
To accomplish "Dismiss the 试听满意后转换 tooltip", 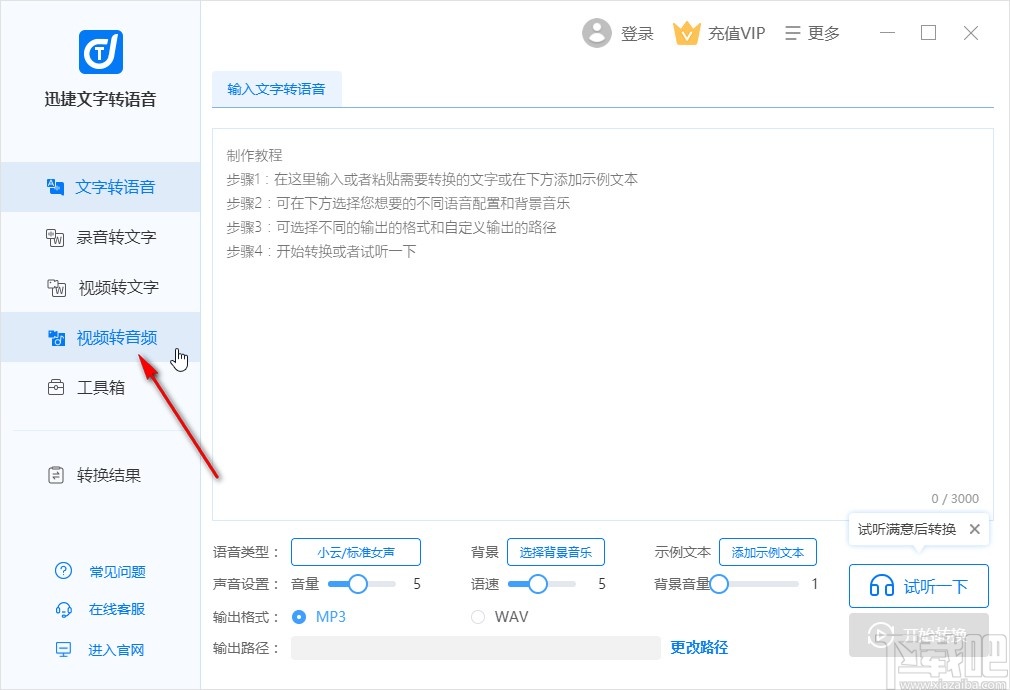I will pyautogui.click(x=975, y=529).
